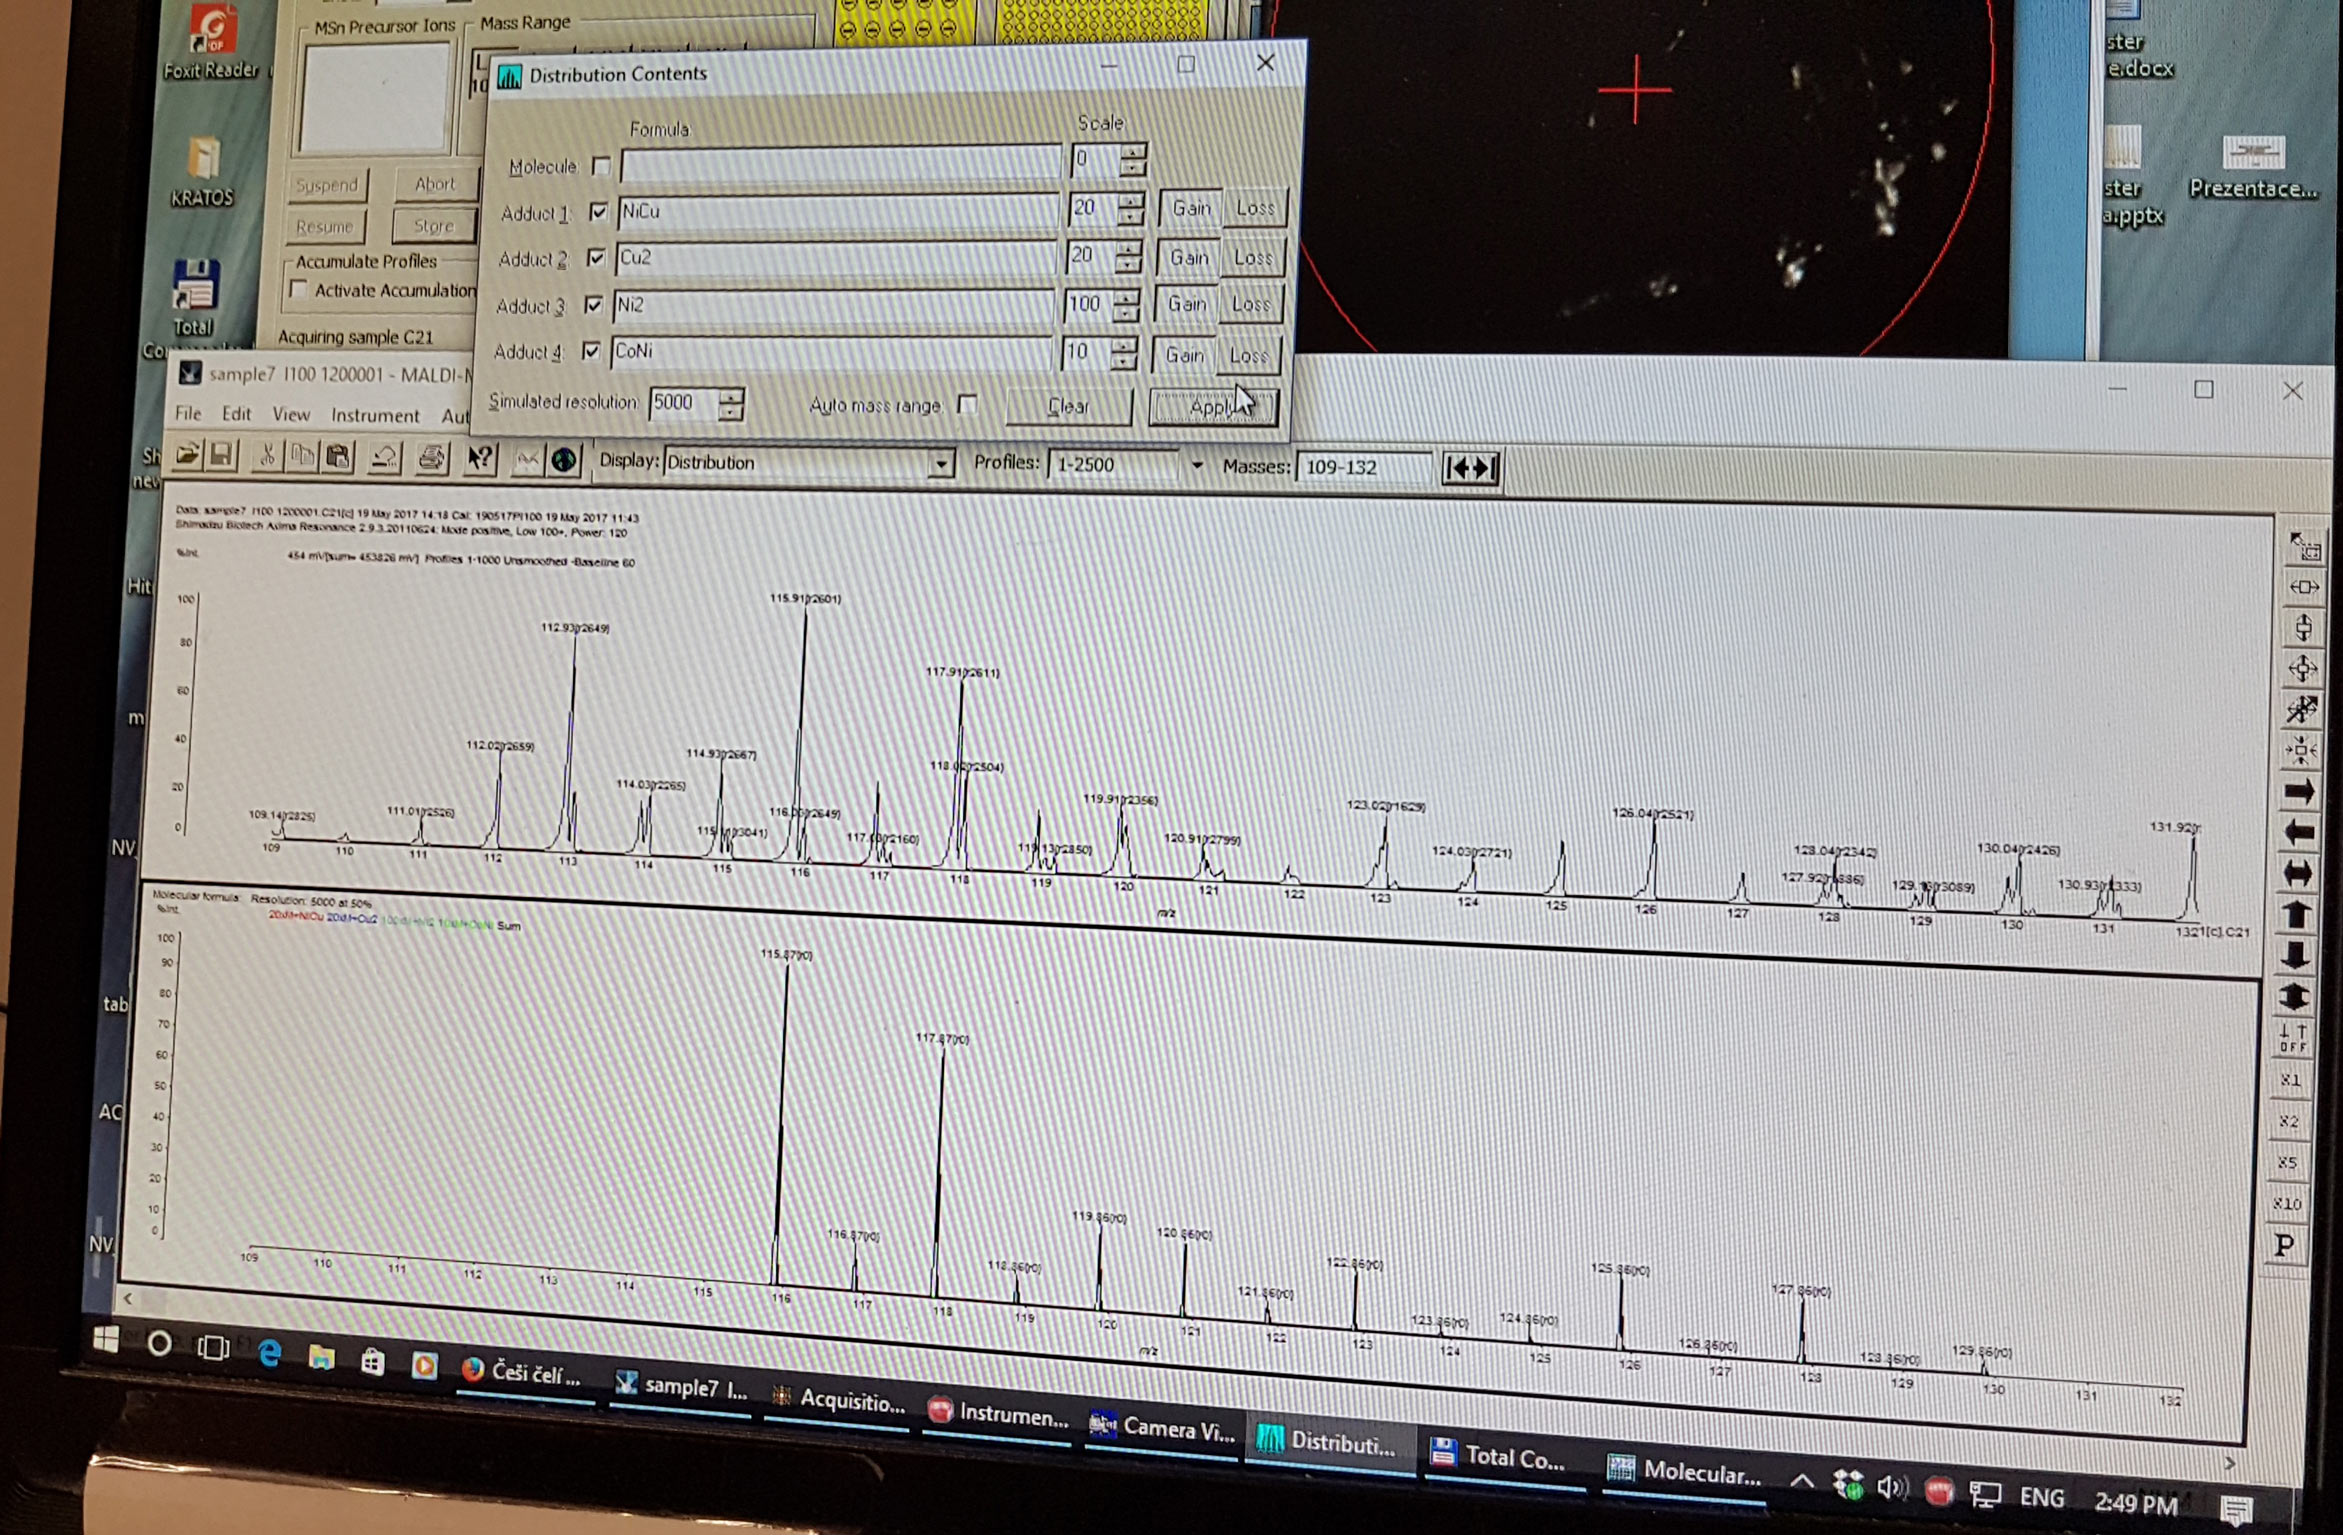Click the up arrow scale button
This screenshot has width=2343, height=1535.
(2297, 915)
